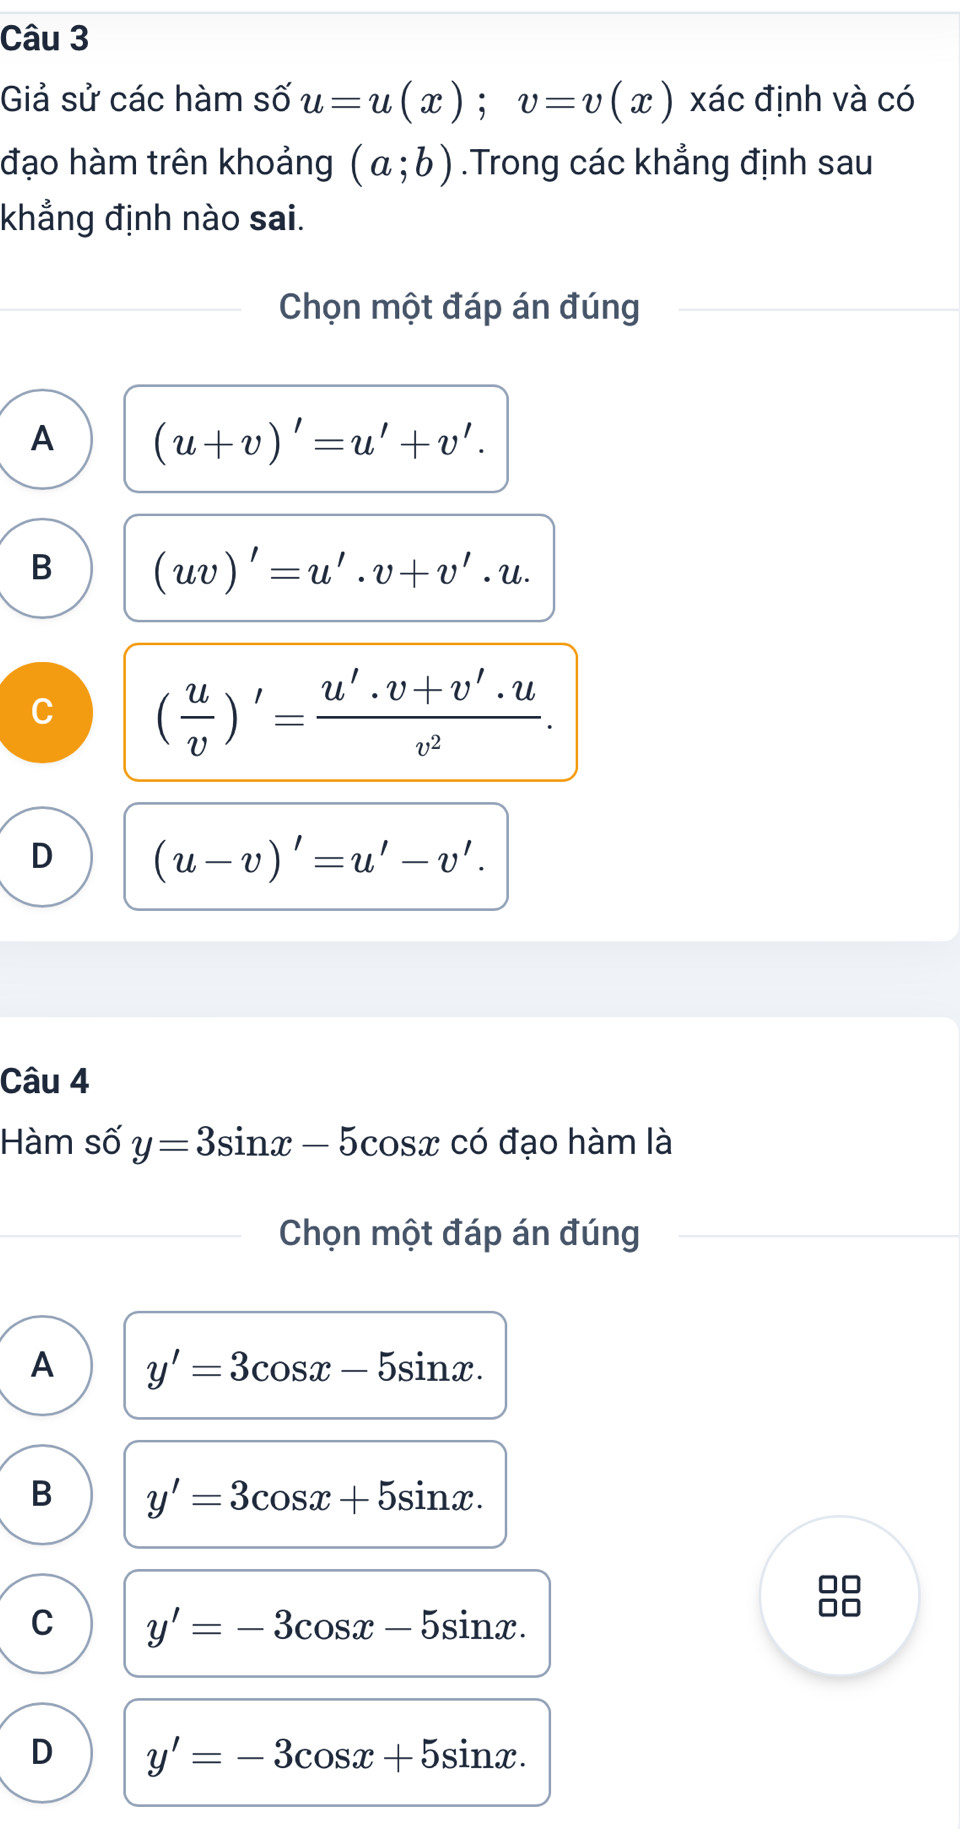Open the question grid floating button
The height and width of the screenshot is (1848, 960).
coord(839,1595)
